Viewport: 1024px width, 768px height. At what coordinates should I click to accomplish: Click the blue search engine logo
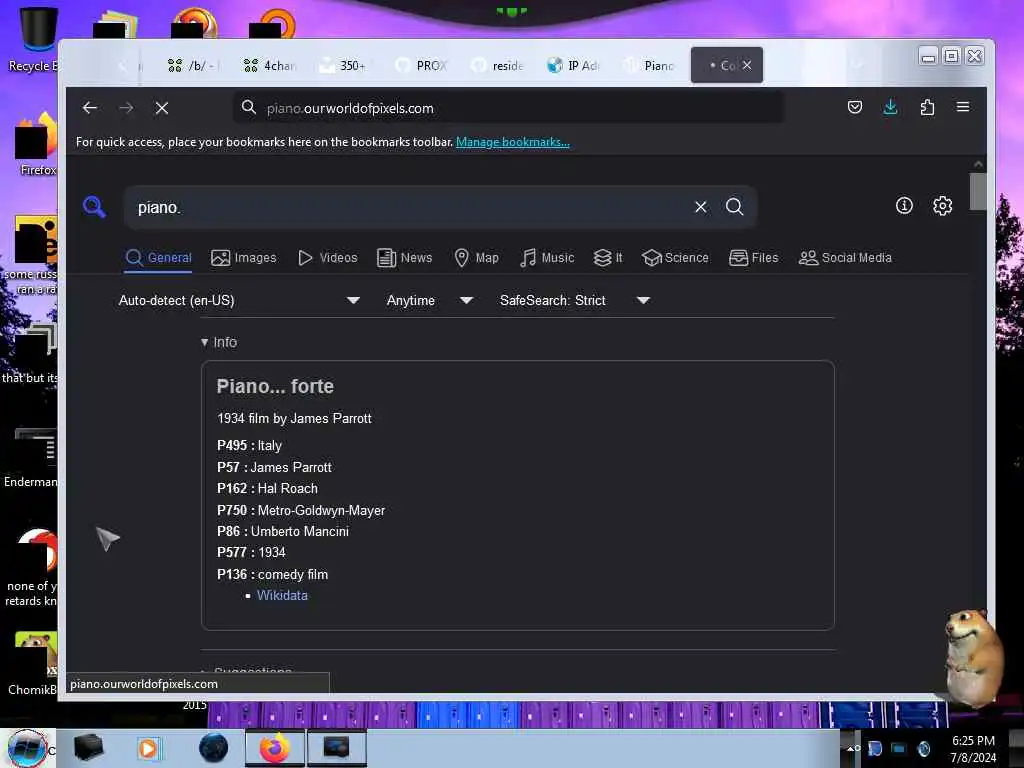pos(95,207)
